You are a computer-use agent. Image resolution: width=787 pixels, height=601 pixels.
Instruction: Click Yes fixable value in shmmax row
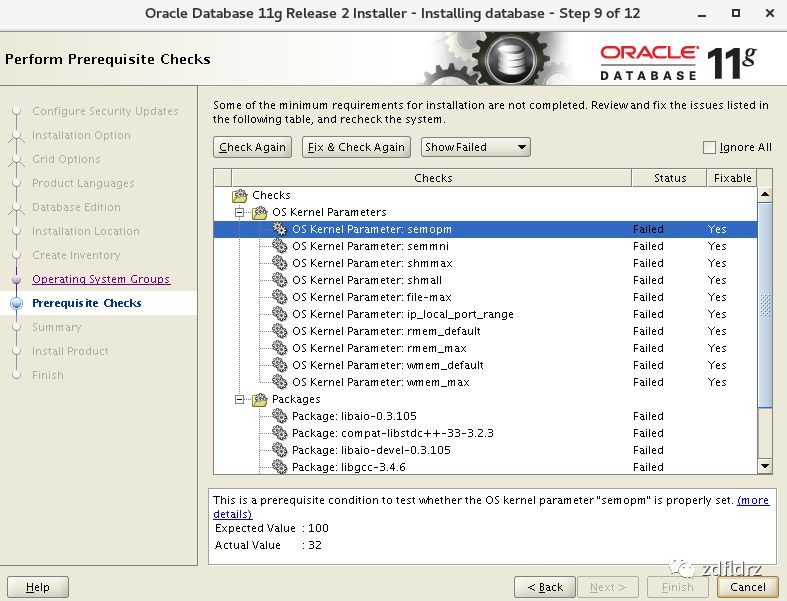pyautogui.click(x=717, y=263)
